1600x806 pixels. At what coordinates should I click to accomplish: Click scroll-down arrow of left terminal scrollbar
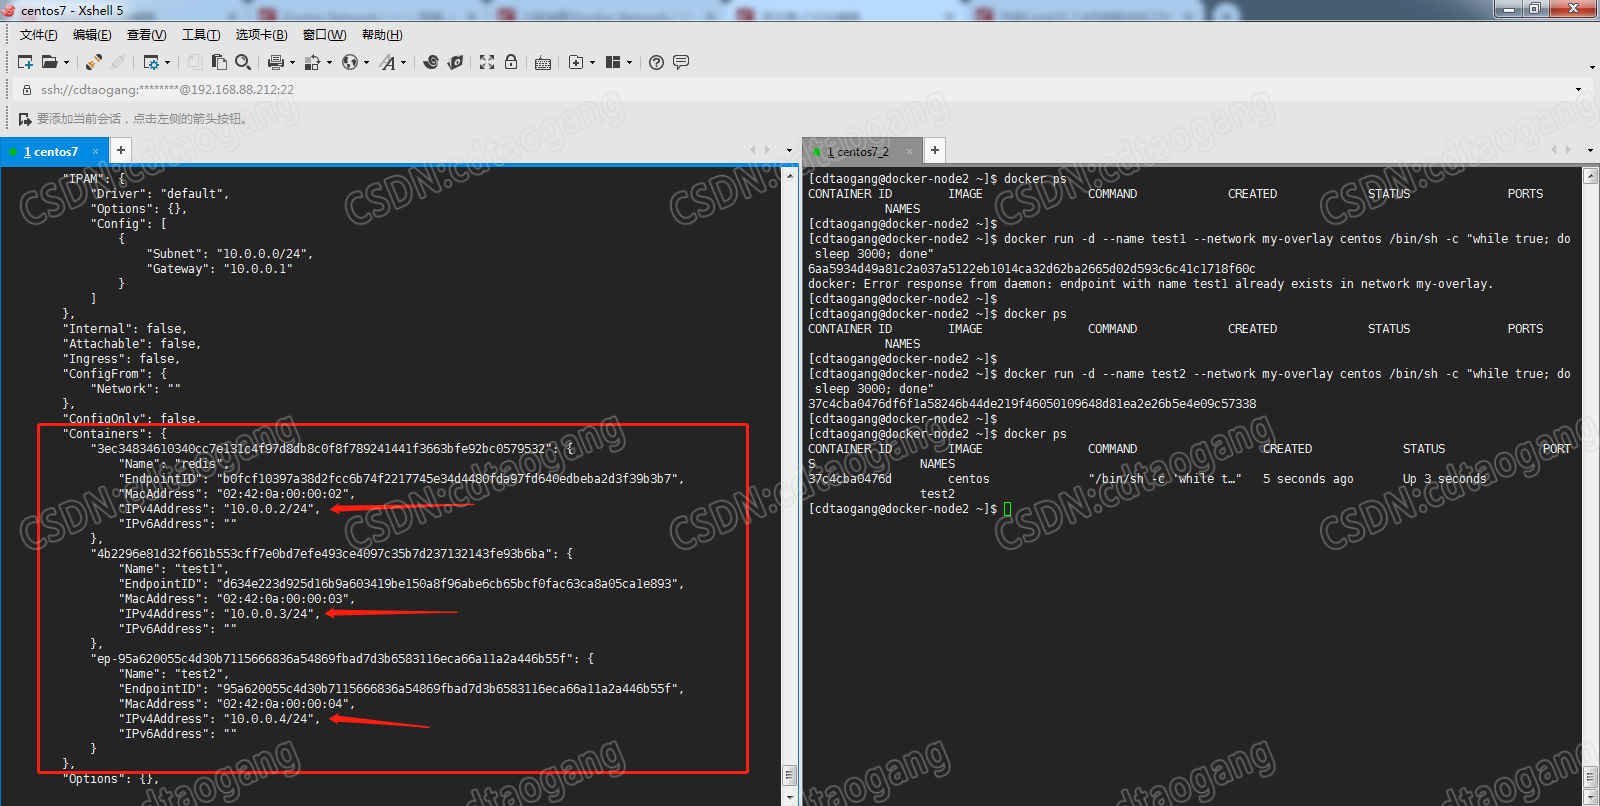(789, 798)
